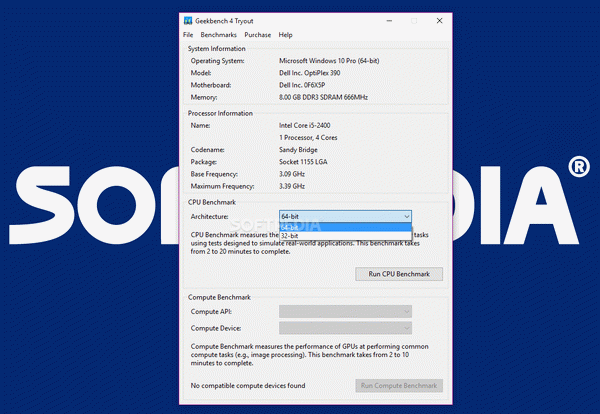Open the Purchase menu
The width and height of the screenshot is (600, 414).
click(x=257, y=35)
